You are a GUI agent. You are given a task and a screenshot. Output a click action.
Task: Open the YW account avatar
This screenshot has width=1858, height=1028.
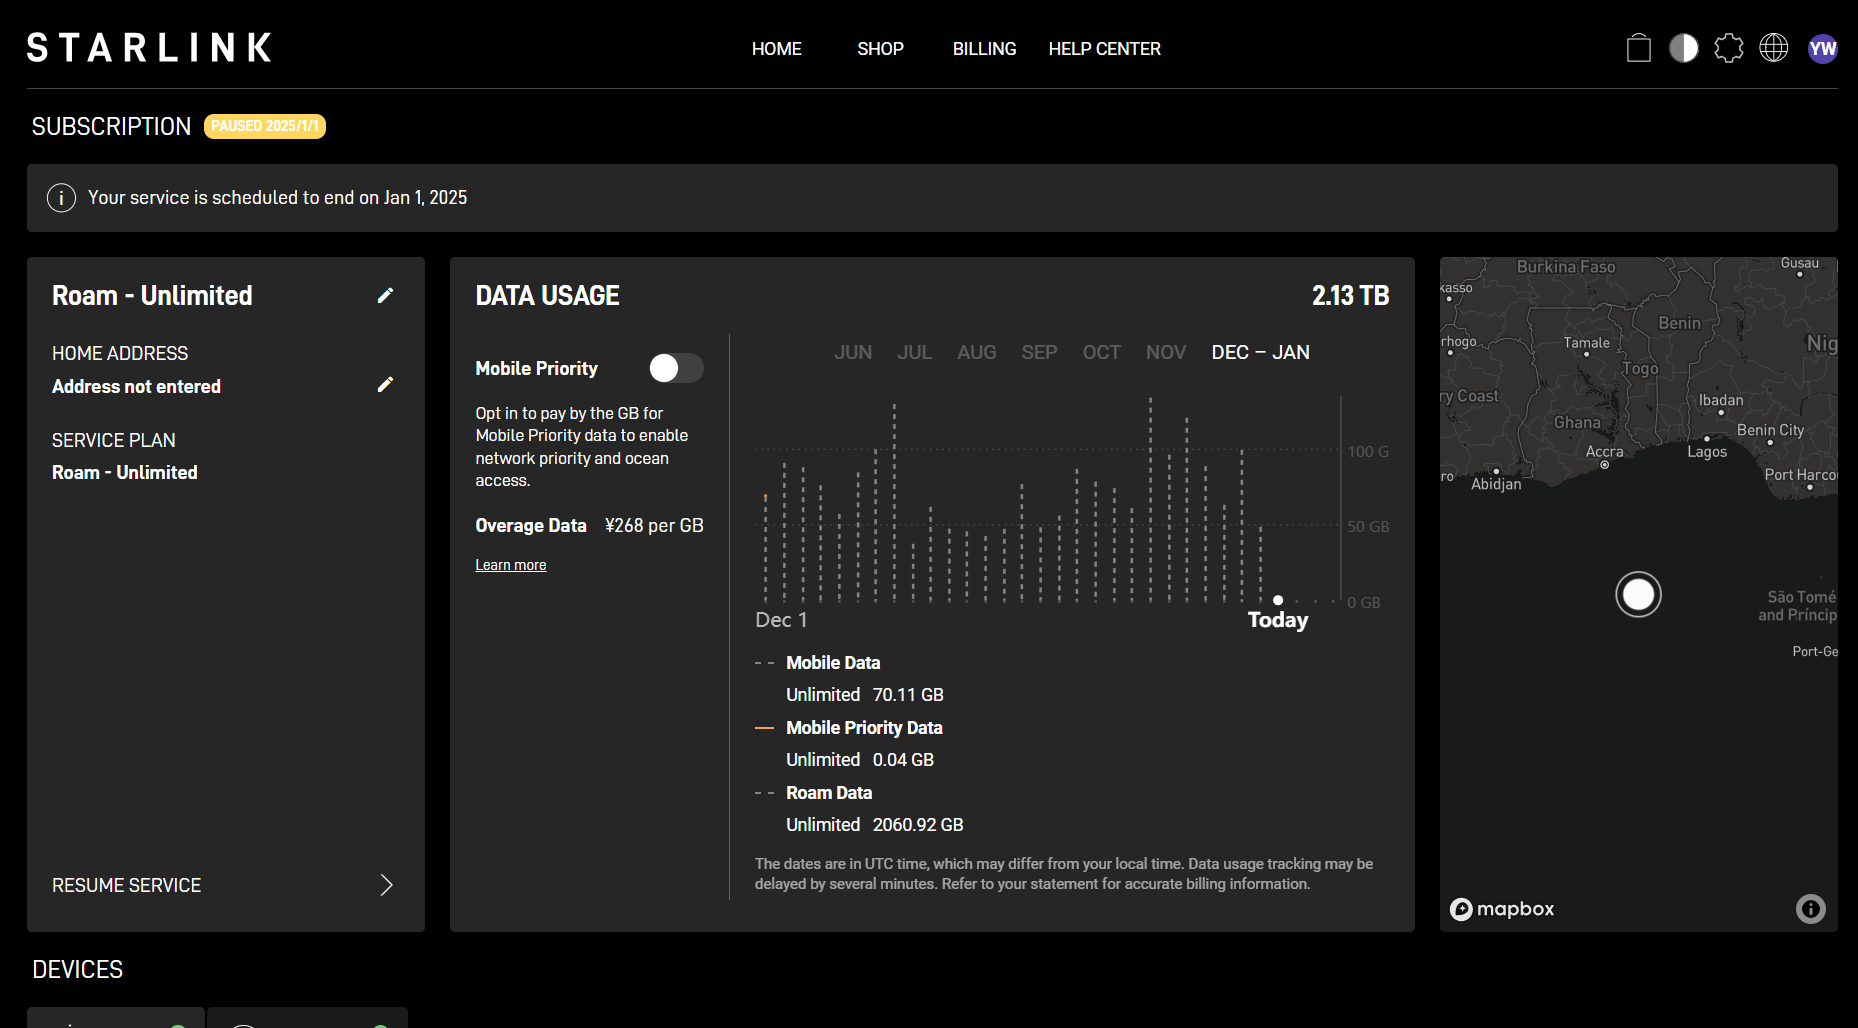pos(1822,48)
